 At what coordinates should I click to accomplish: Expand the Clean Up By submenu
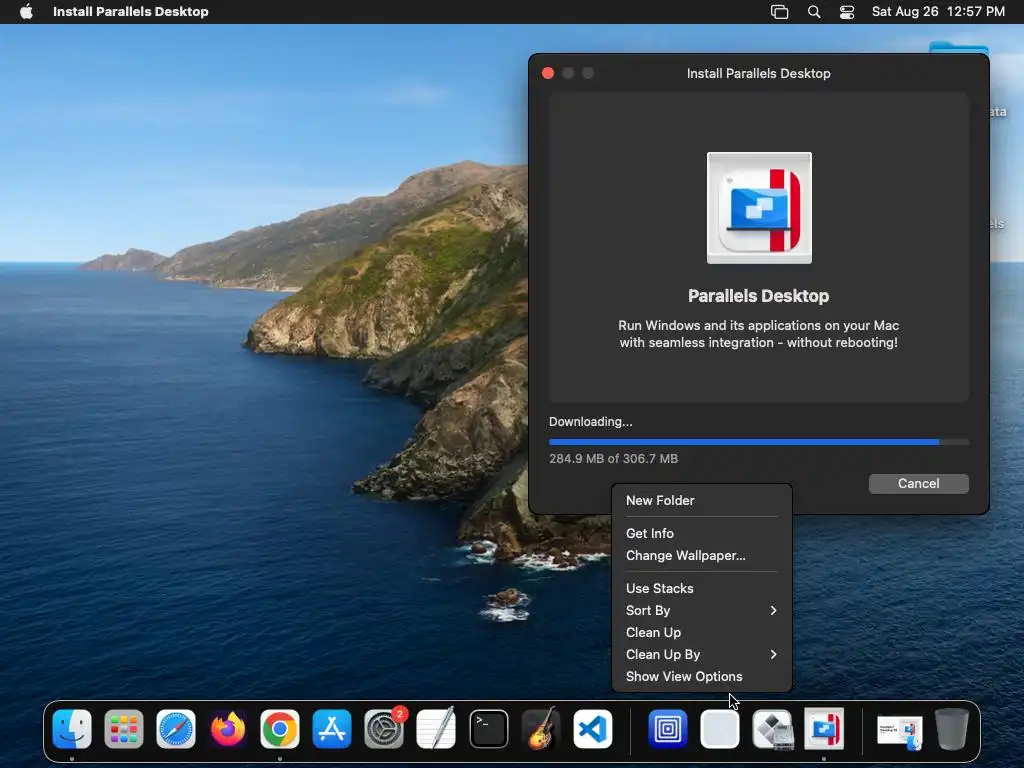[x=702, y=654]
